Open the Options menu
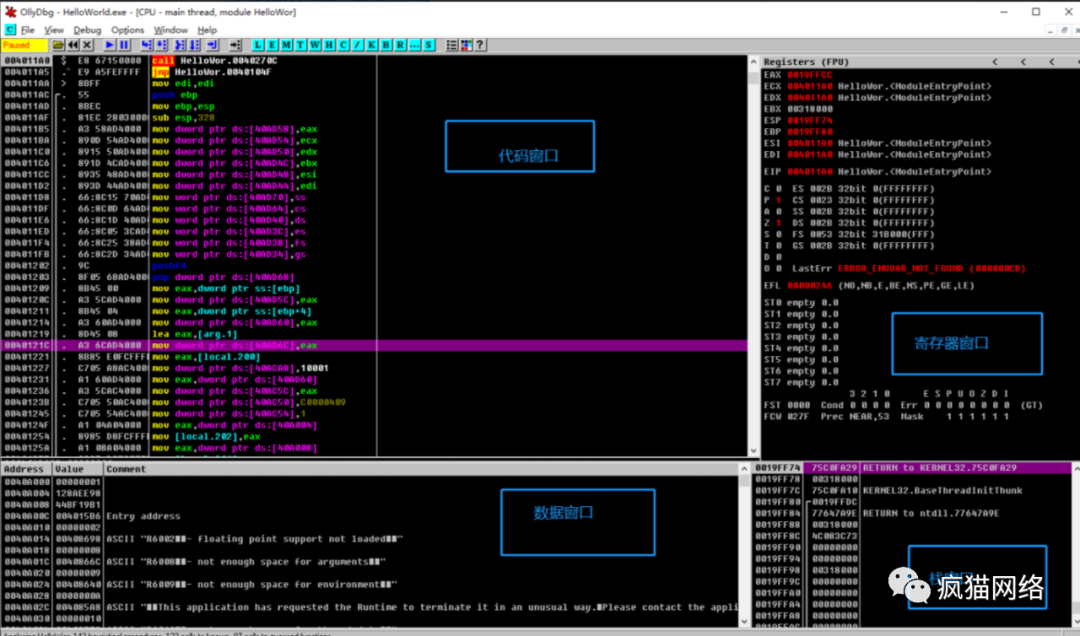 pos(127,30)
